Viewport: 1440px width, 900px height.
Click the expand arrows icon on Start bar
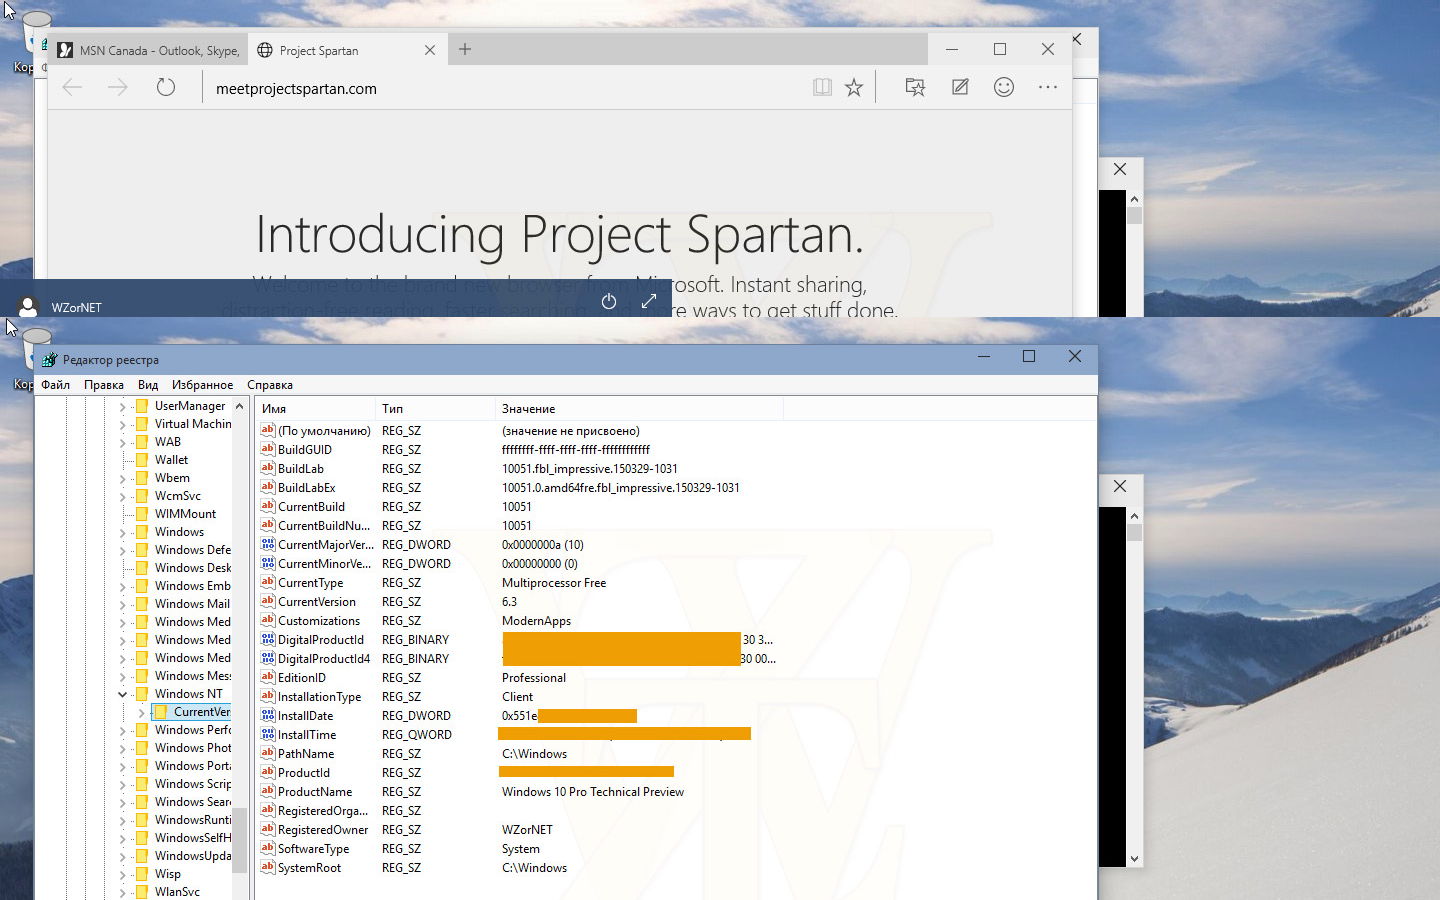point(649,301)
